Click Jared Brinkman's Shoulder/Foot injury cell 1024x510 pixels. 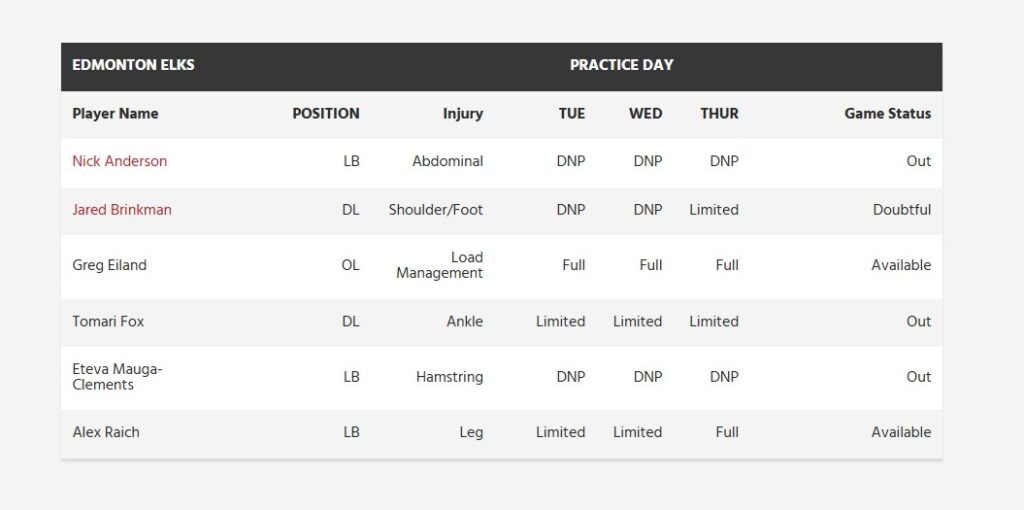[435, 210]
